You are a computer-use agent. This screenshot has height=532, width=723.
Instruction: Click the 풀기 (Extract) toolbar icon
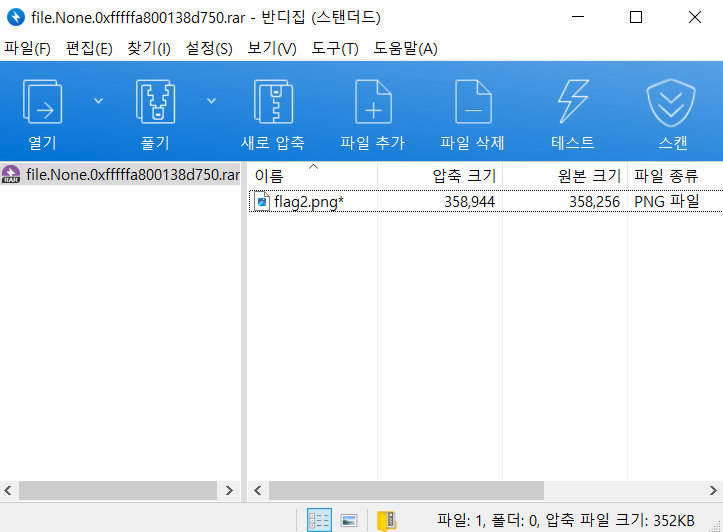[x=155, y=102]
